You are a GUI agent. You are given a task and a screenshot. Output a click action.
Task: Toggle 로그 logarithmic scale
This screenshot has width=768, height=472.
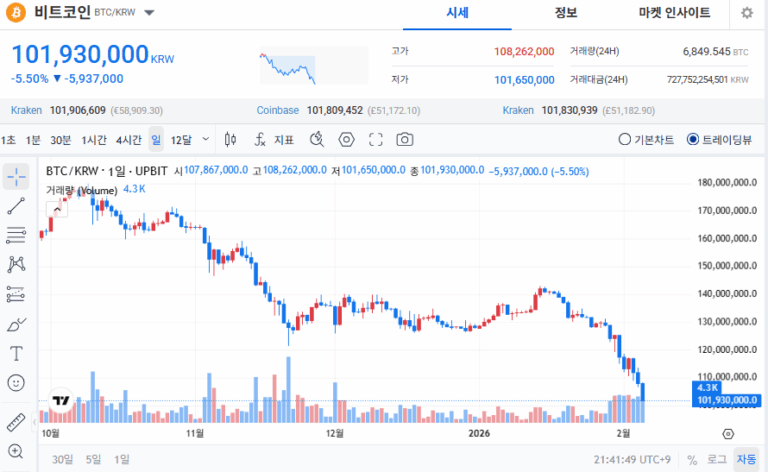[717, 459]
